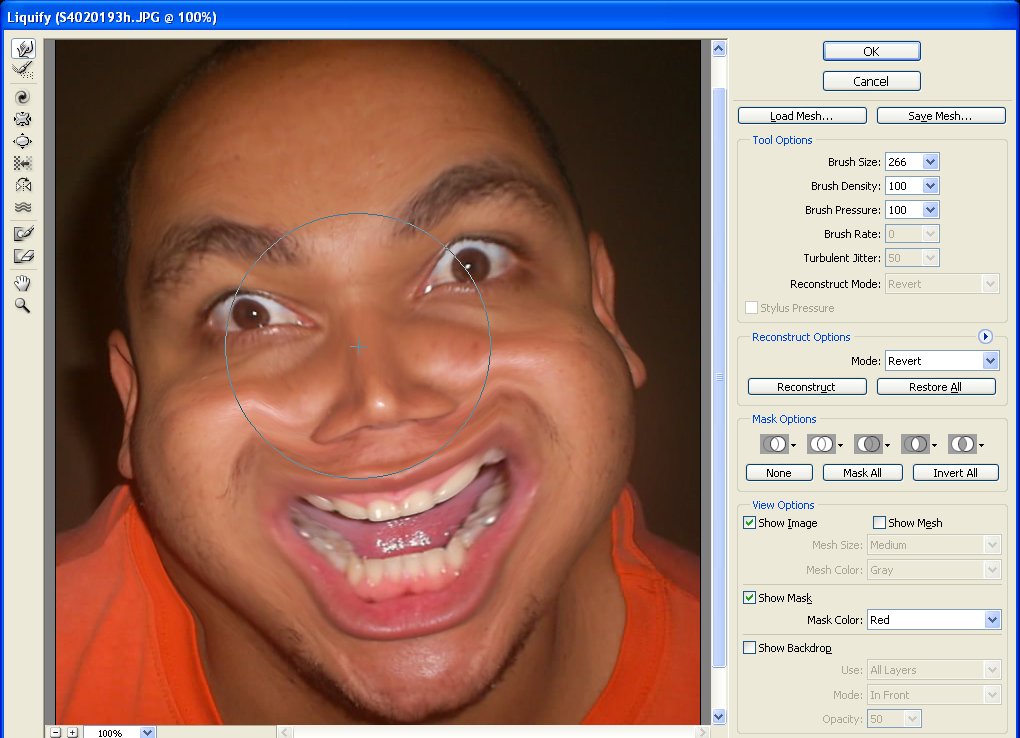Click the "Tool Options" section heading

point(782,140)
